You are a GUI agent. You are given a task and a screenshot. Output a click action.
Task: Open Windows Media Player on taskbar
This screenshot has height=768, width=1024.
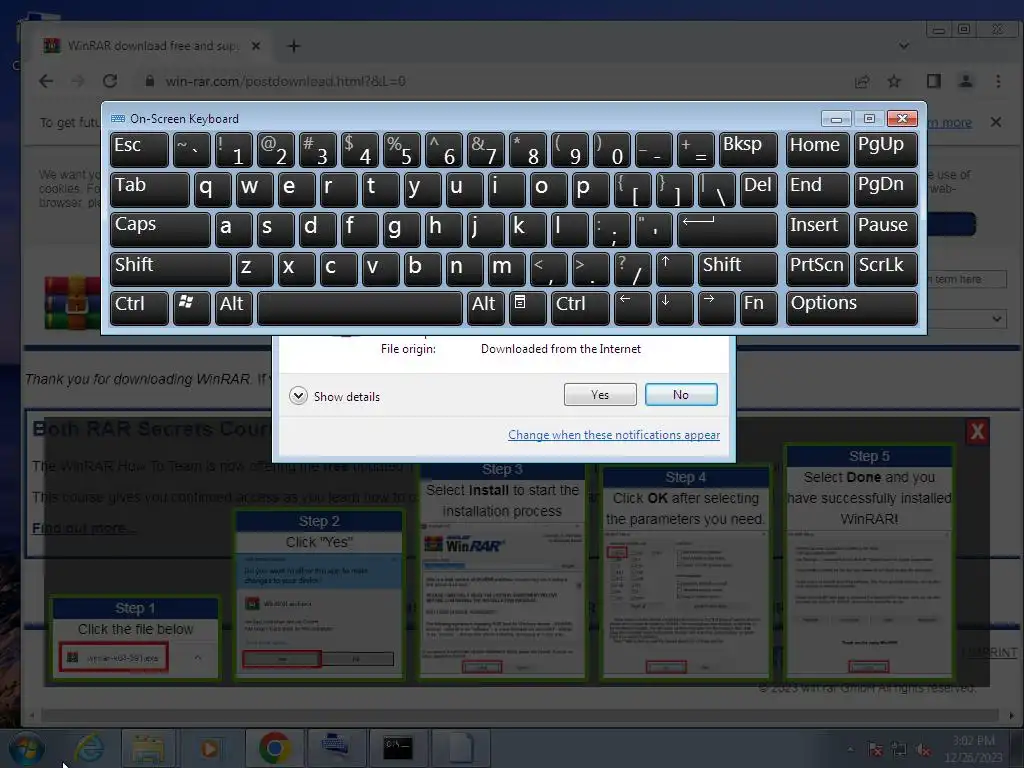[x=209, y=748]
